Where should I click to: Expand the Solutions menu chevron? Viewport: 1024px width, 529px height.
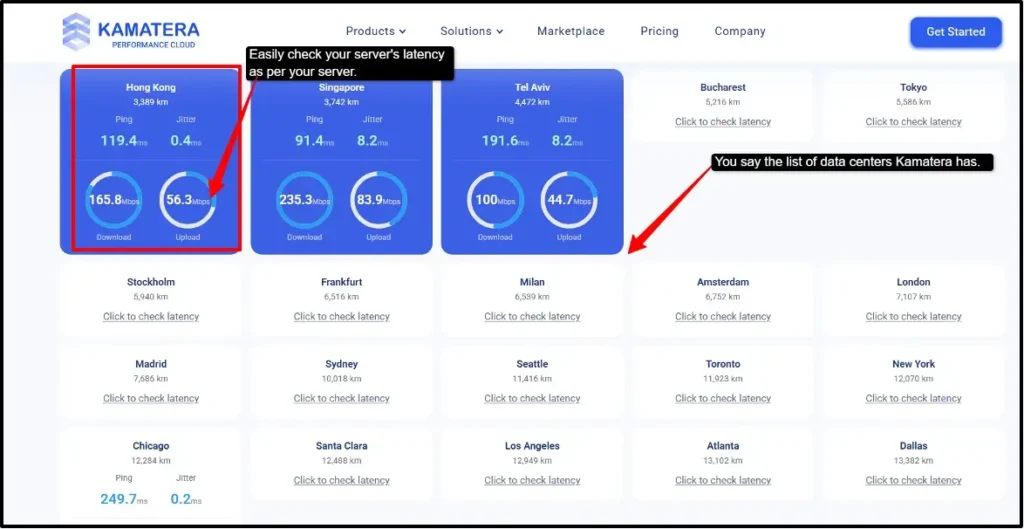coord(500,31)
